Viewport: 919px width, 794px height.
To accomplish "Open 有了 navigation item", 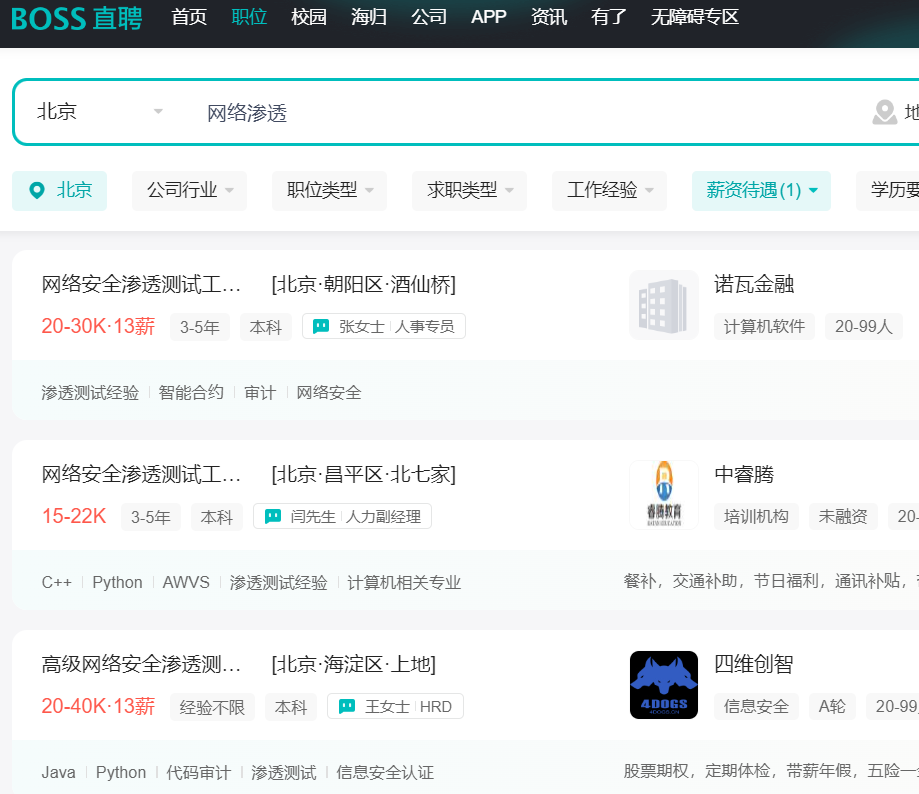I will pyautogui.click(x=608, y=17).
